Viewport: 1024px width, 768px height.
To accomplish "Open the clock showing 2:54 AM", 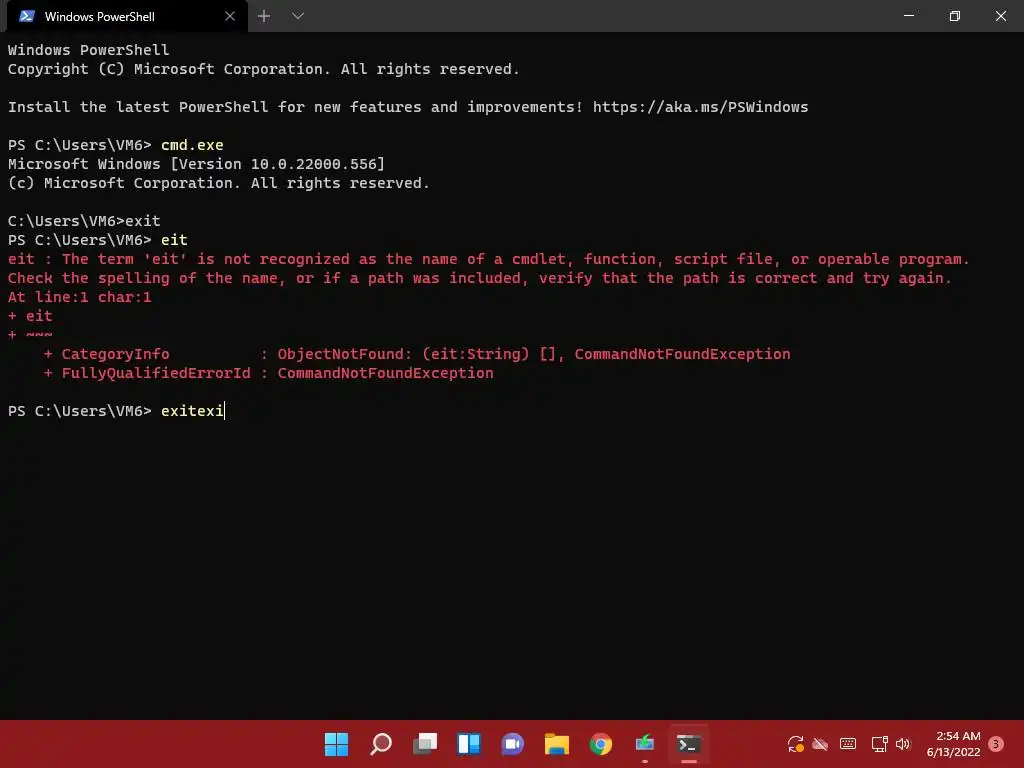I will coord(953,744).
